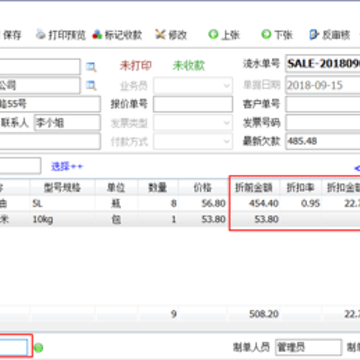
Task: Click the total quantity 9
Action: coord(174,314)
